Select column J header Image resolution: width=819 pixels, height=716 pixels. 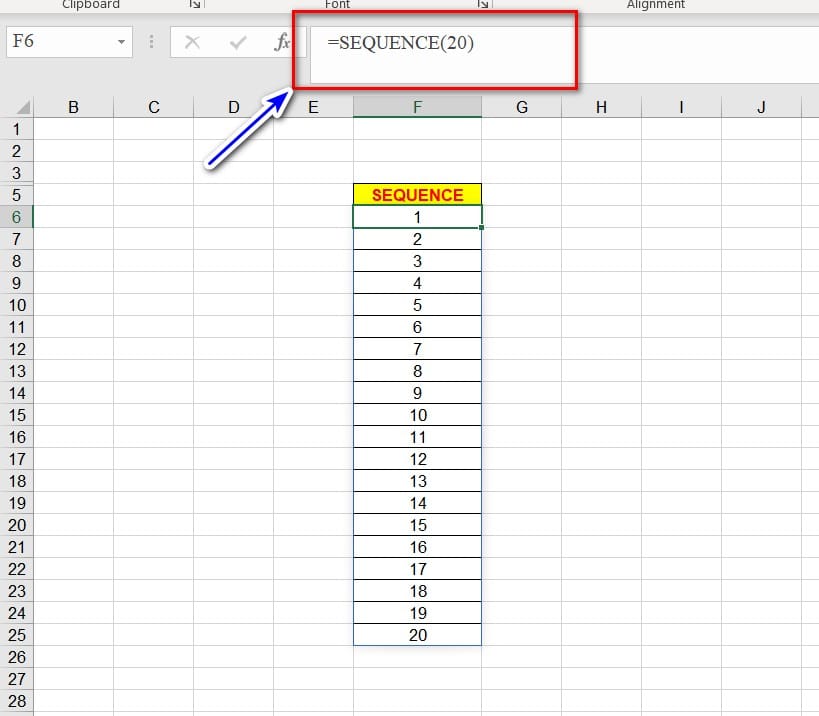(761, 108)
